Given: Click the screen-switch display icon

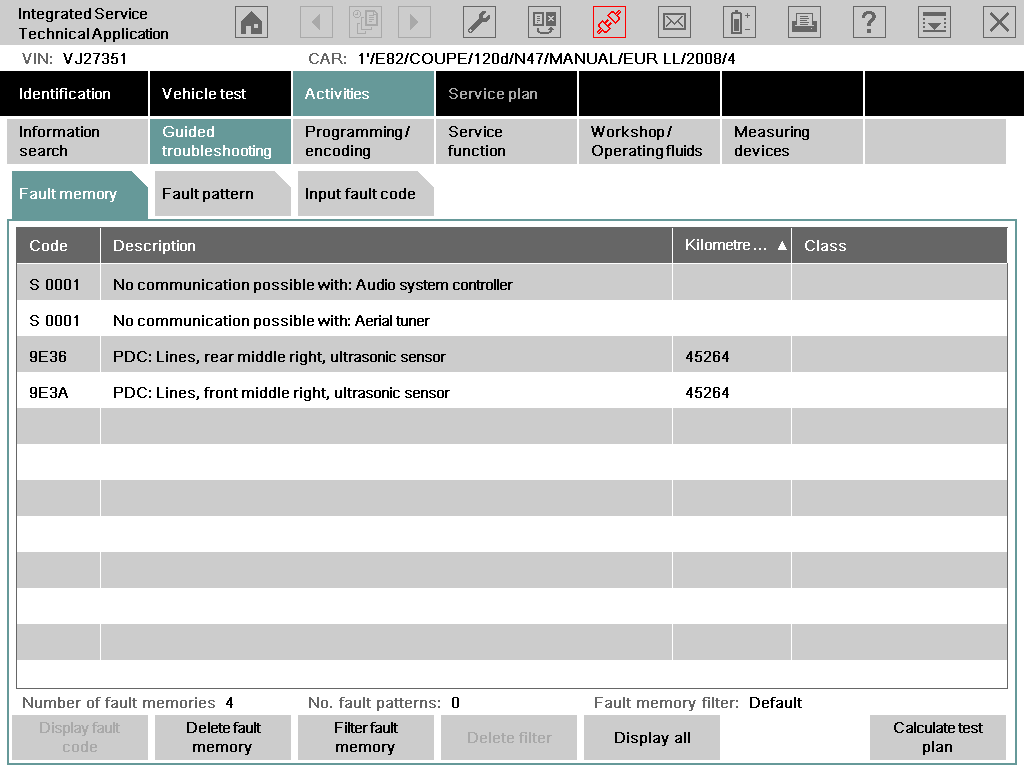Looking at the screenshot, I should click(x=543, y=21).
